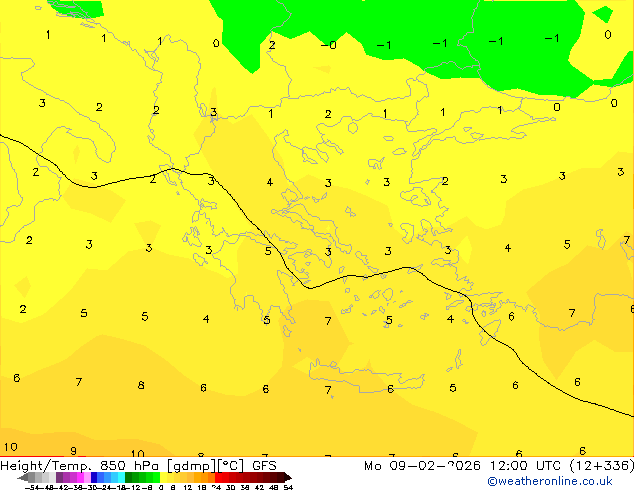Click the 'GFS' model label

tap(264, 466)
